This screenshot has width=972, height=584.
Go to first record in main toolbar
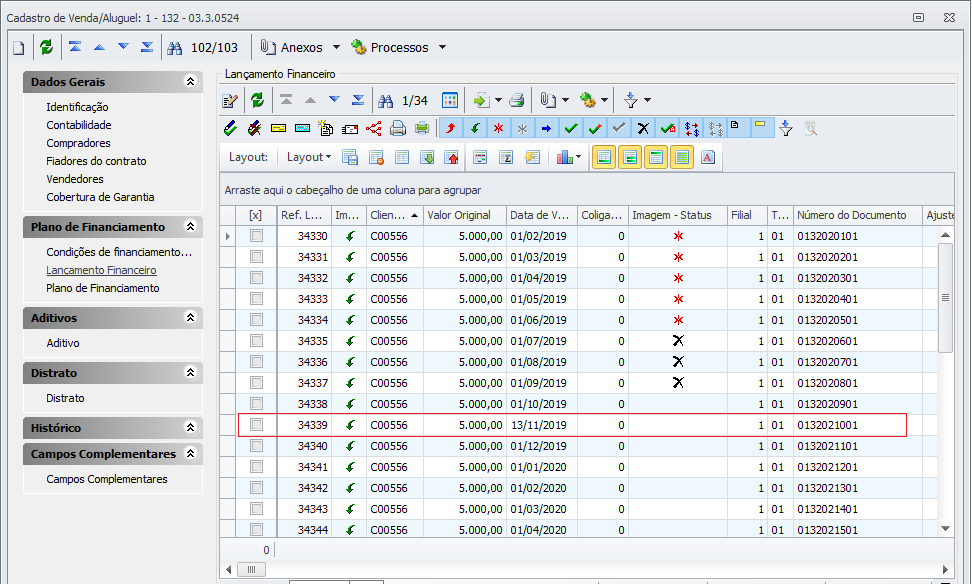coord(75,47)
